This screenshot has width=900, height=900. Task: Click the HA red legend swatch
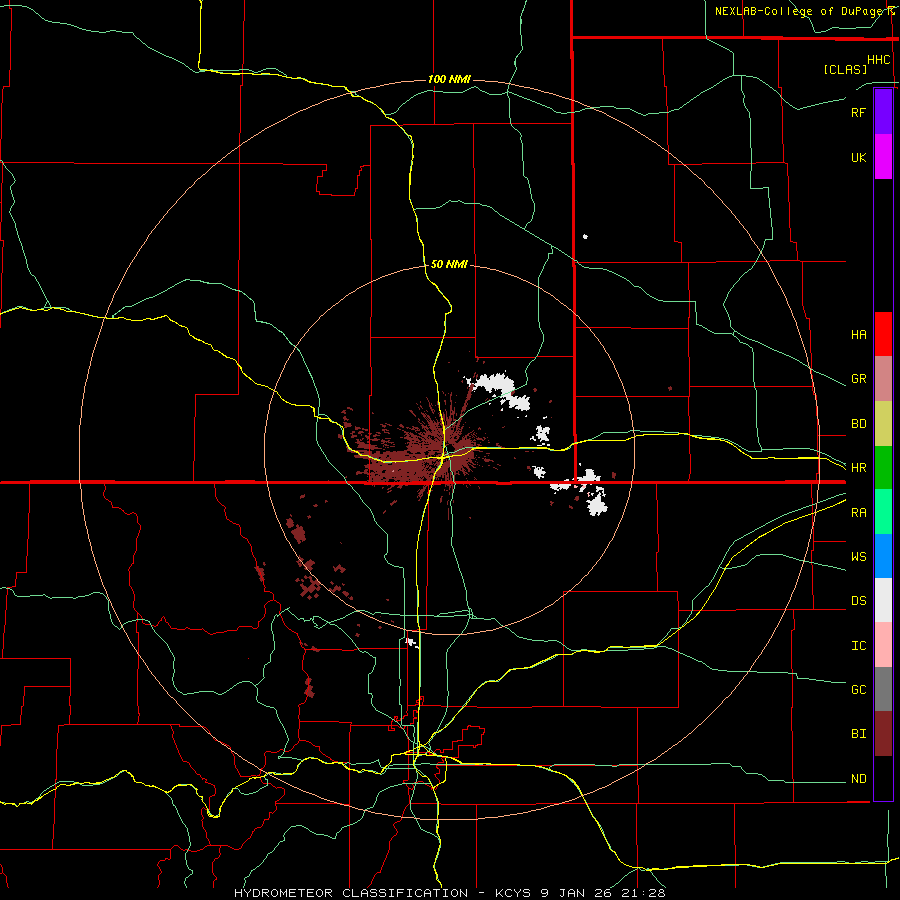(x=883, y=334)
